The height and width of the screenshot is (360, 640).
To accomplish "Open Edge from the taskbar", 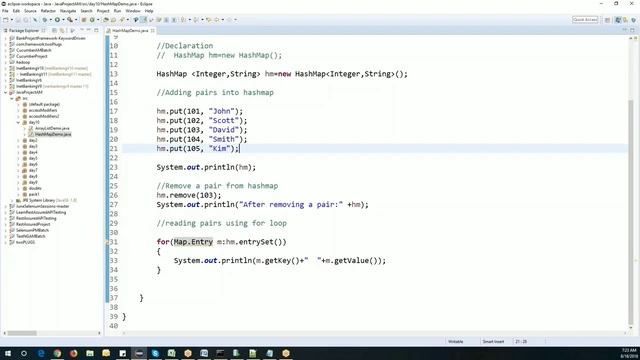I will pyautogui.click(x=41, y=353).
